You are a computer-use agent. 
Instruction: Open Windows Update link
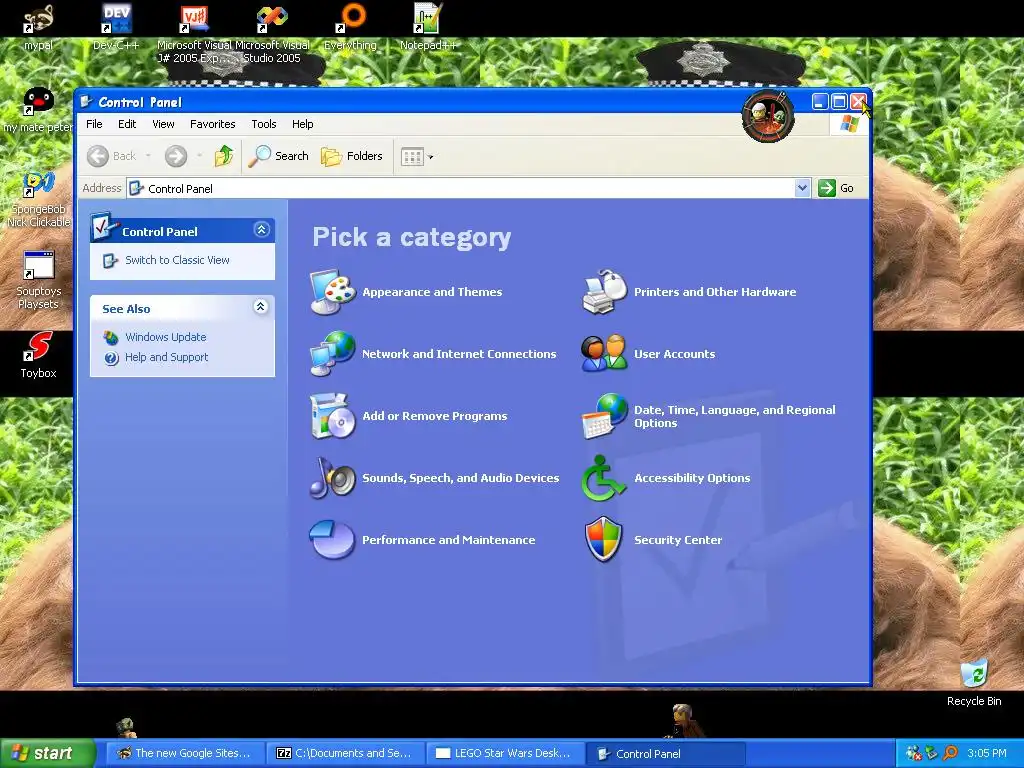165,337
